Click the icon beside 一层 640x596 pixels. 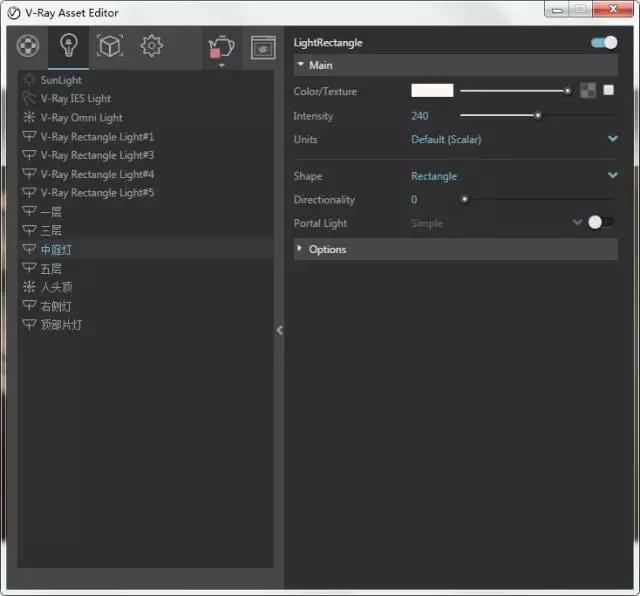pos(29,211)
